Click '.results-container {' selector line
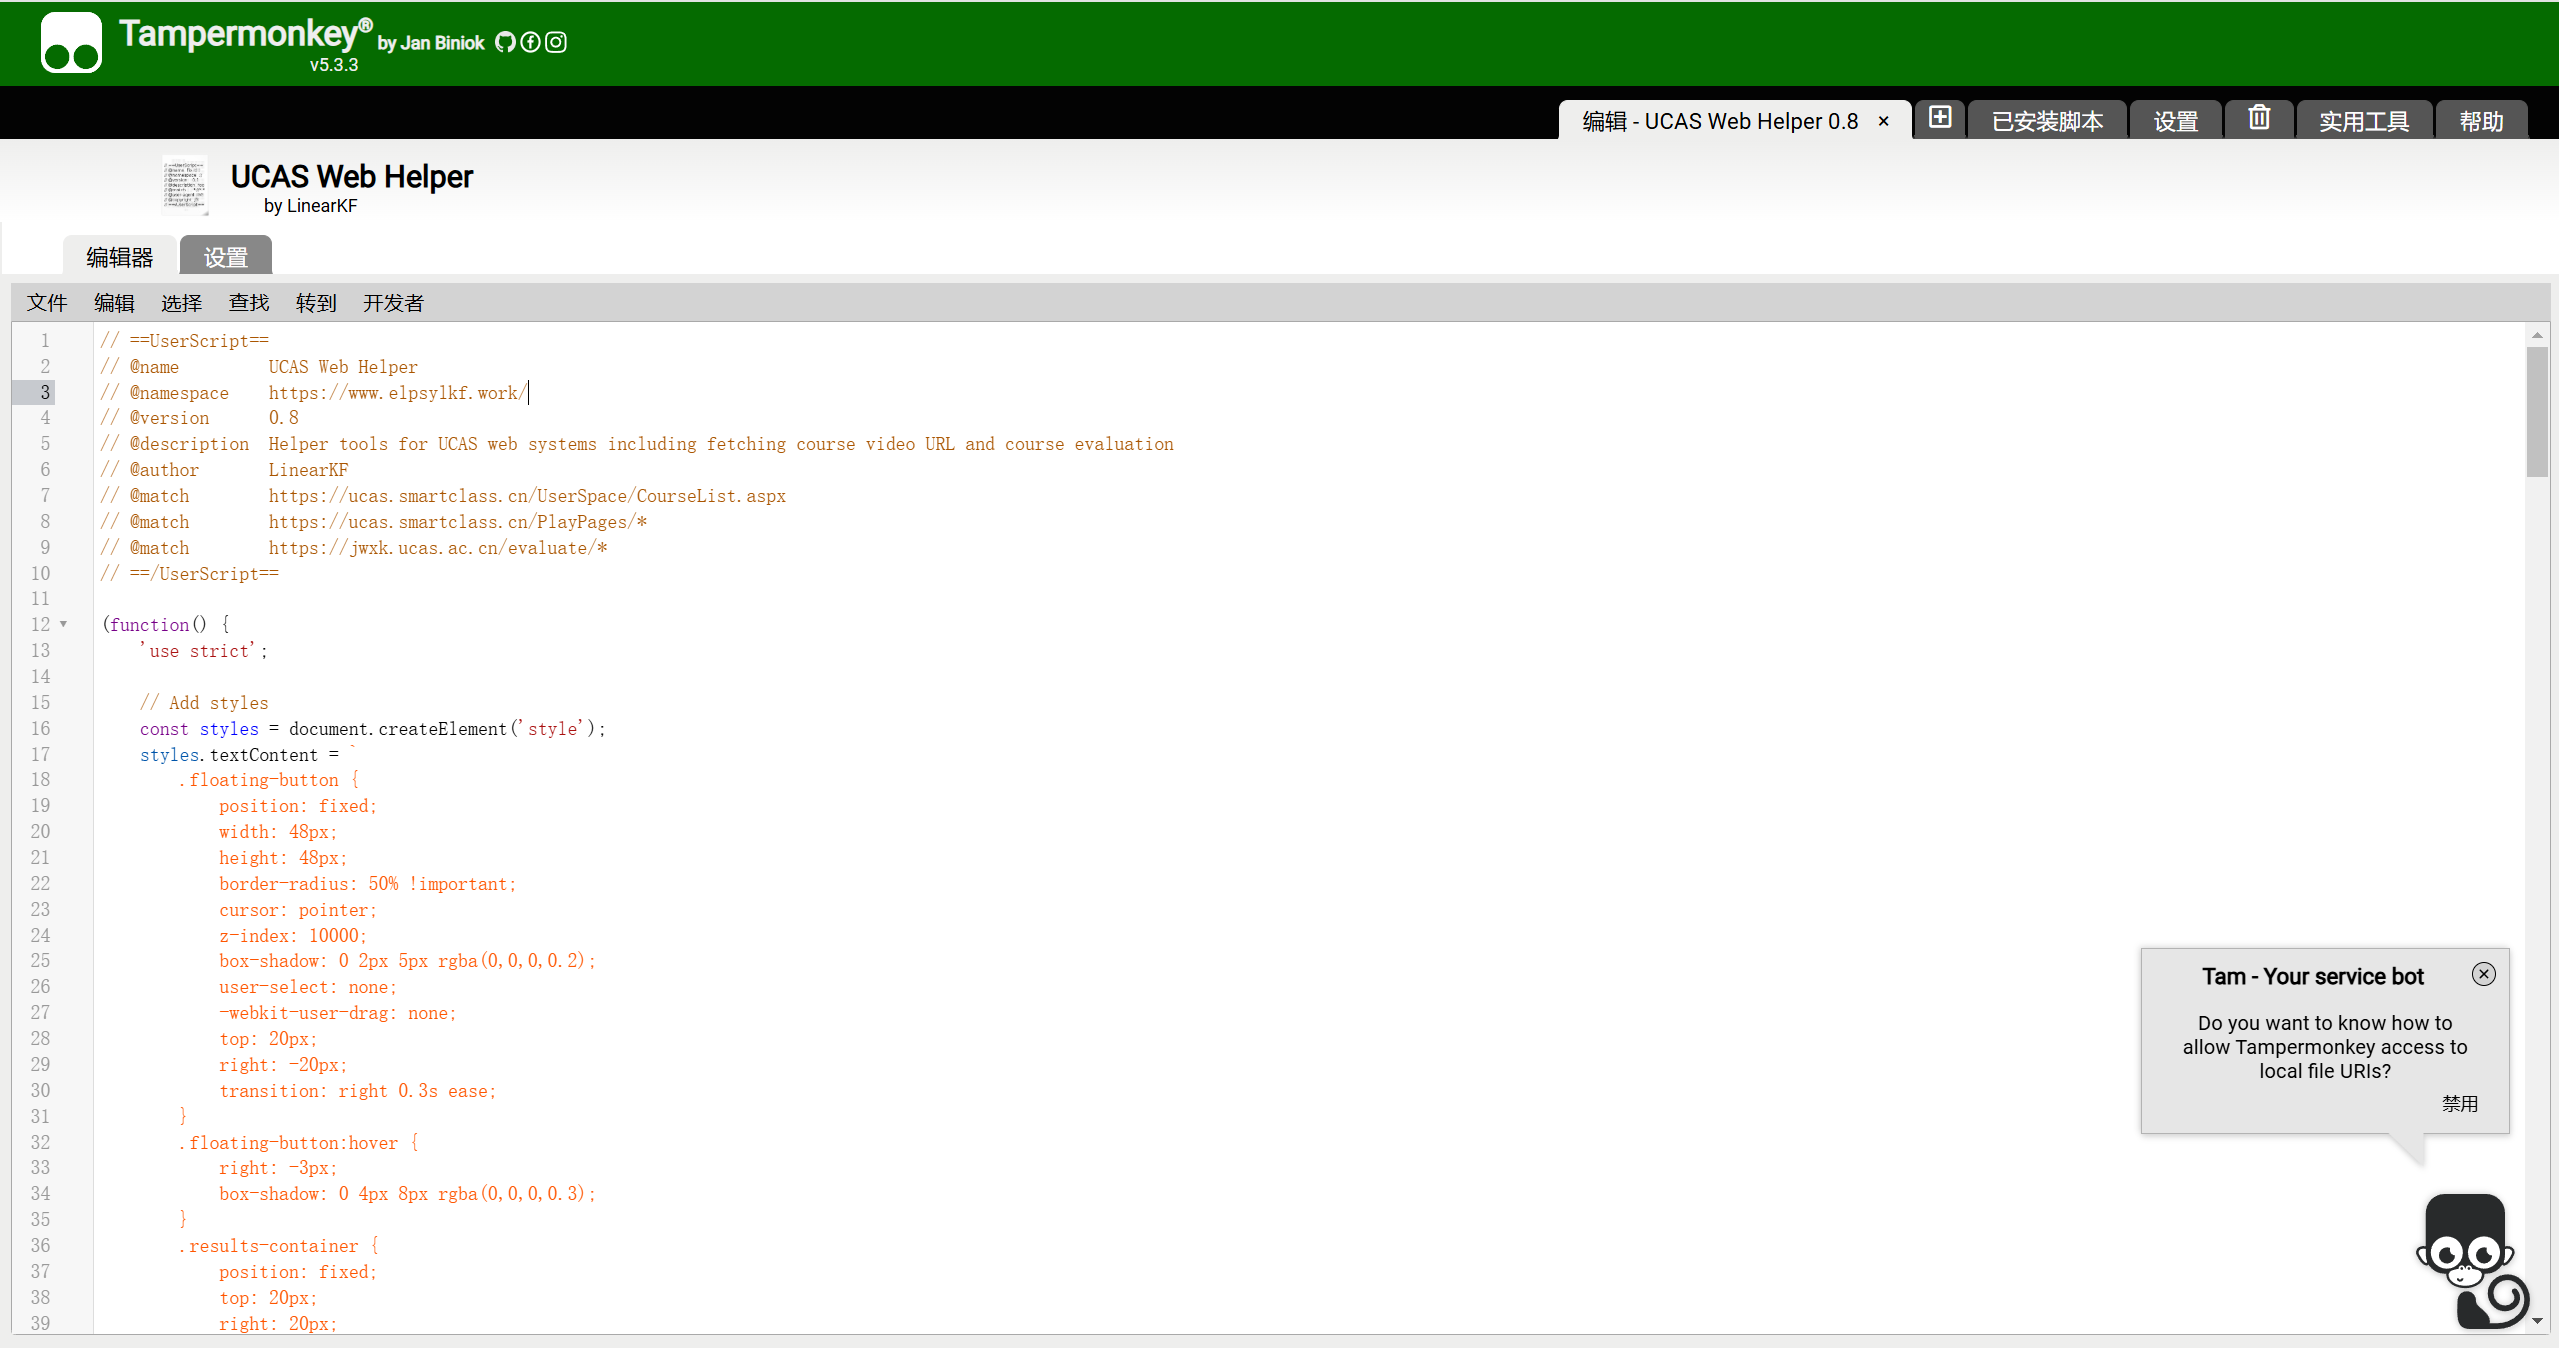 (279, 1246)
